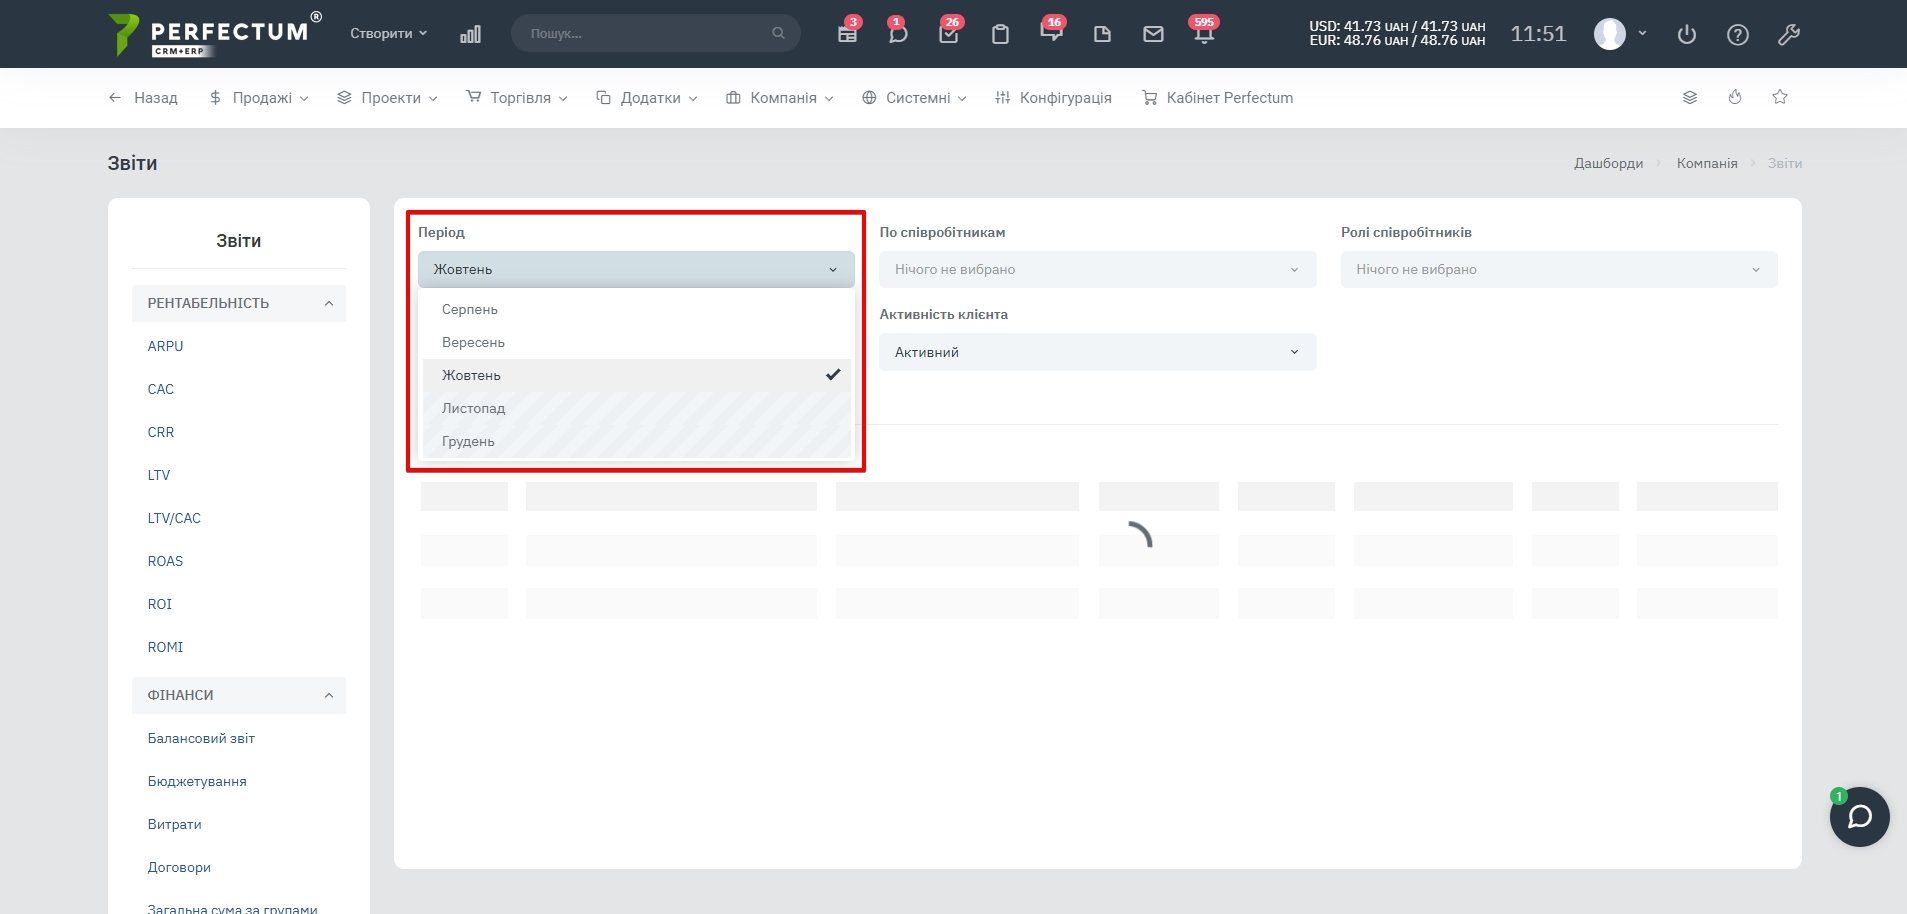Image resolution: width=1907 pixels, height=914 pixels.
Task: Open the help question mark icon
Action: 1738,35
